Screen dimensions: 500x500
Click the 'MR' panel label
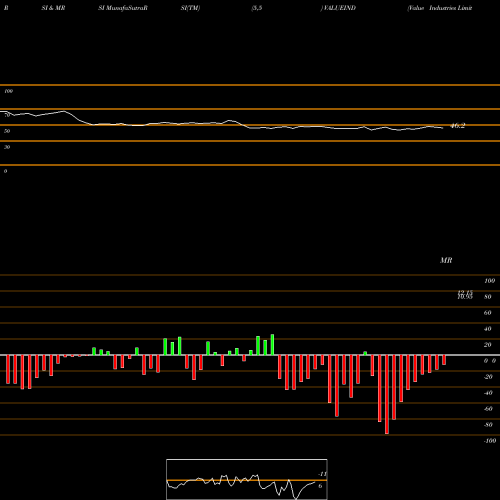click(x=446, y=260)
